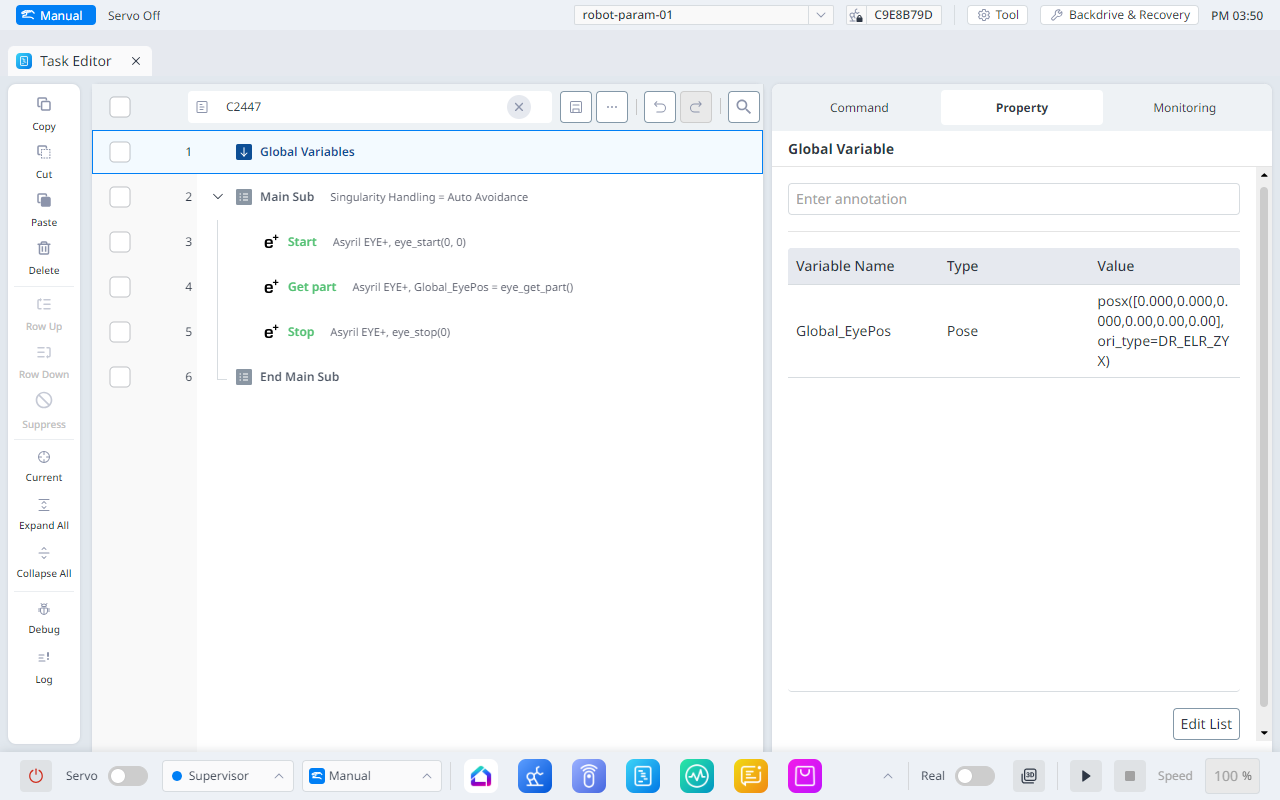Open the remote control module icon
The image size is (1280, 800).
pos(589,776)
